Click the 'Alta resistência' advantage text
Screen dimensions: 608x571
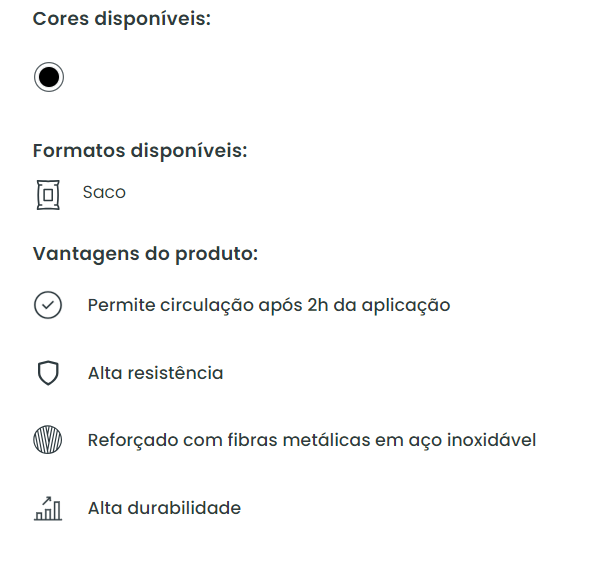click(x=155, y=373)
